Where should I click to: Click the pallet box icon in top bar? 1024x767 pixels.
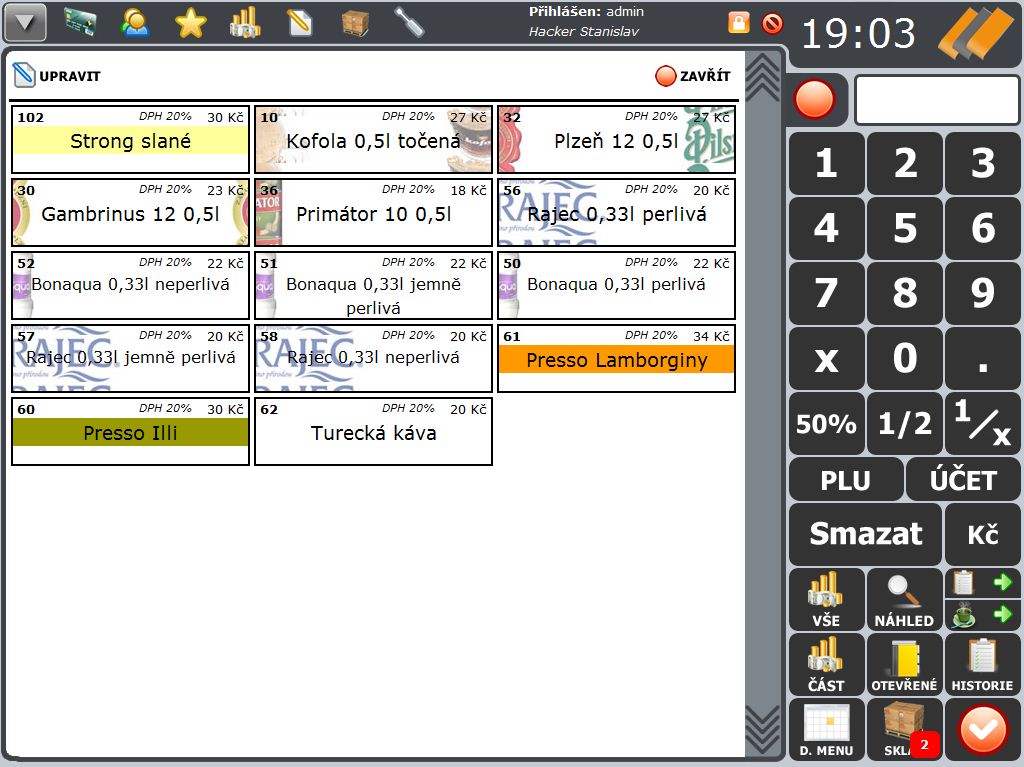tap(355, 24)
